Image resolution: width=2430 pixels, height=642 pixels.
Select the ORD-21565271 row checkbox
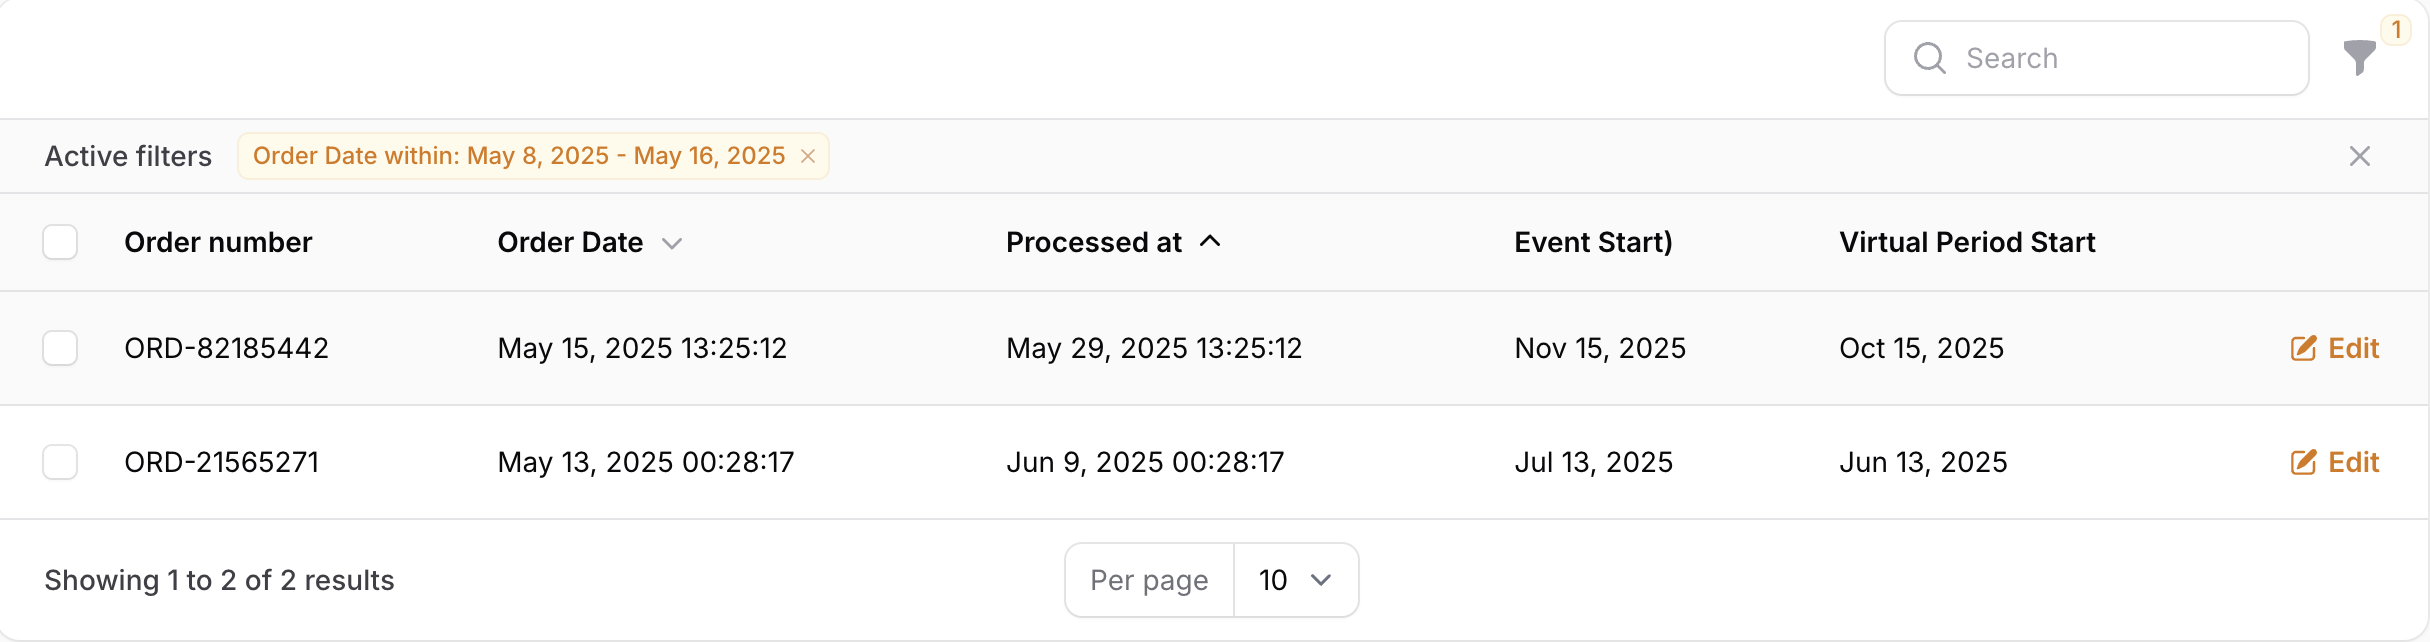[60, 462]
